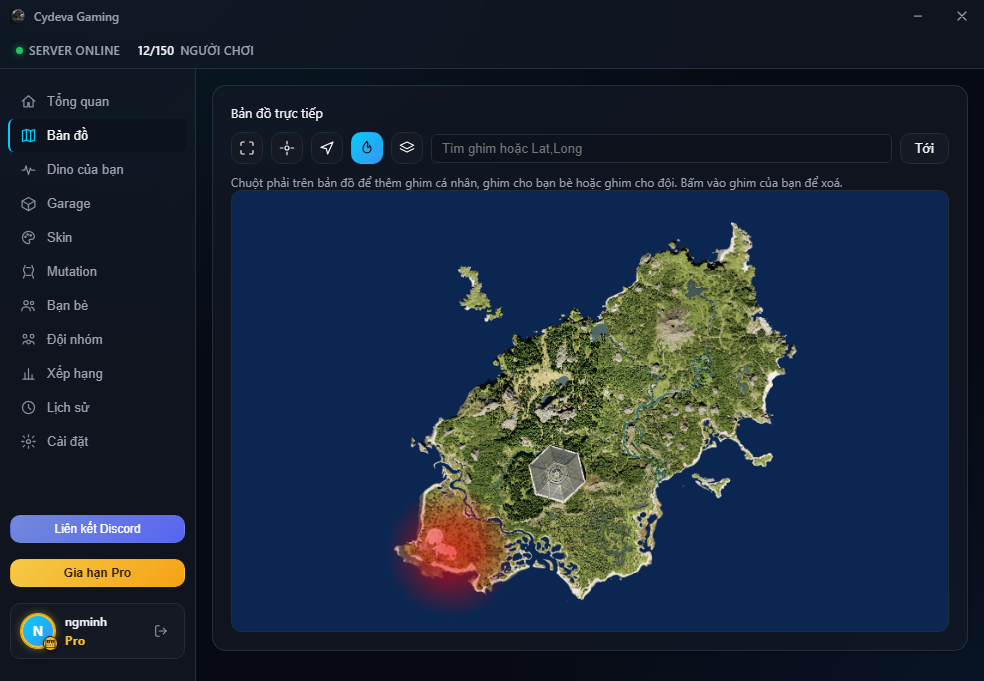Click the hexagonal dome on the map
This screenshot has height=681, width=984.
coord(557,473)
